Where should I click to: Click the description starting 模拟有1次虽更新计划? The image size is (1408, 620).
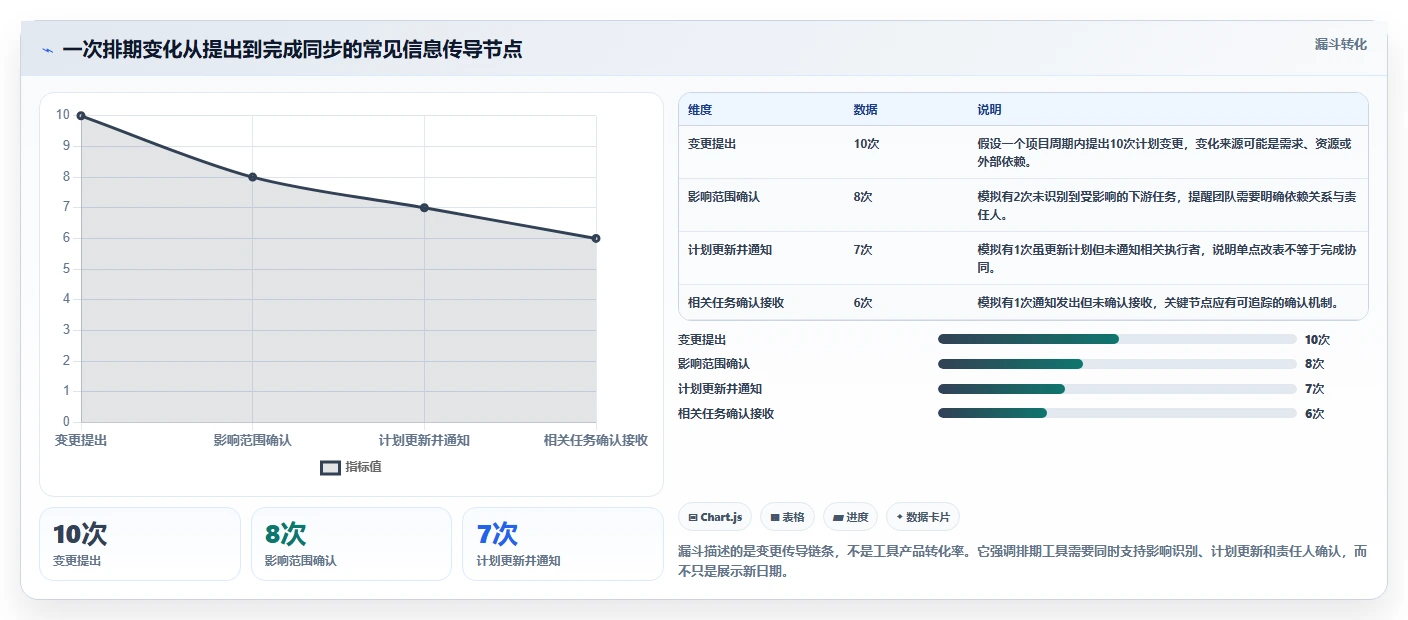click(1165, 258)
